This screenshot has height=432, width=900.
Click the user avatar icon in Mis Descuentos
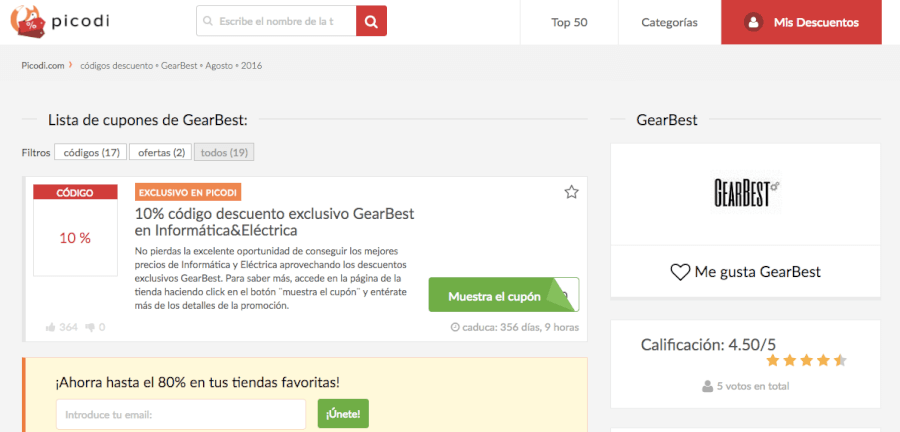point(752,22)
